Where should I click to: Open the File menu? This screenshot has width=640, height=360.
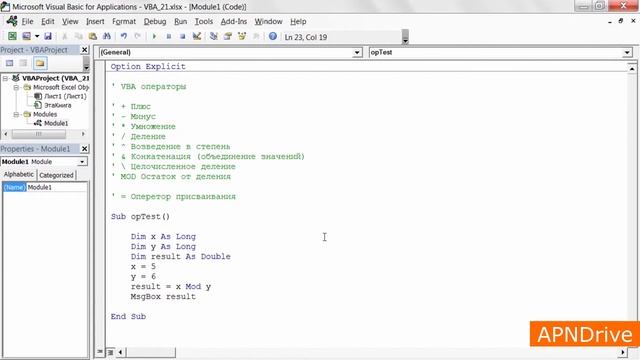pyautogui.click(x=27, y=22)
